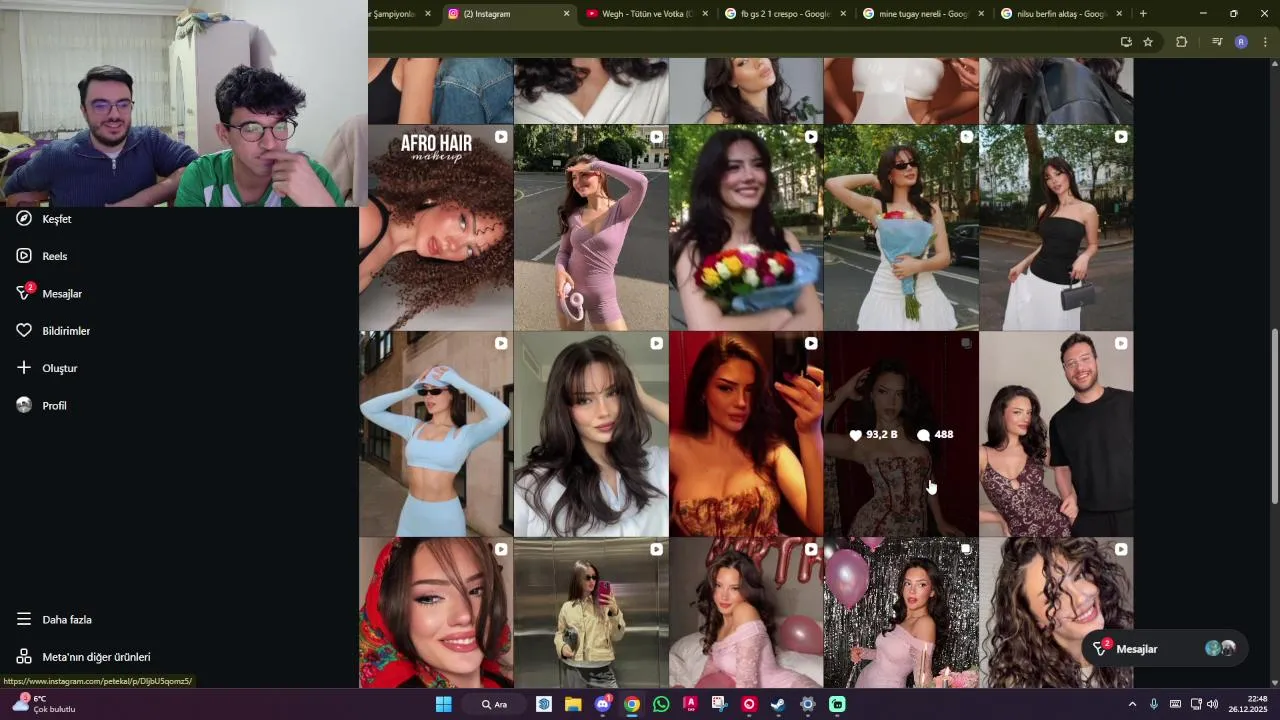Open Chrome three-dot menu
Viewport: 1280px width, 720px height.
coord(1265,42)
